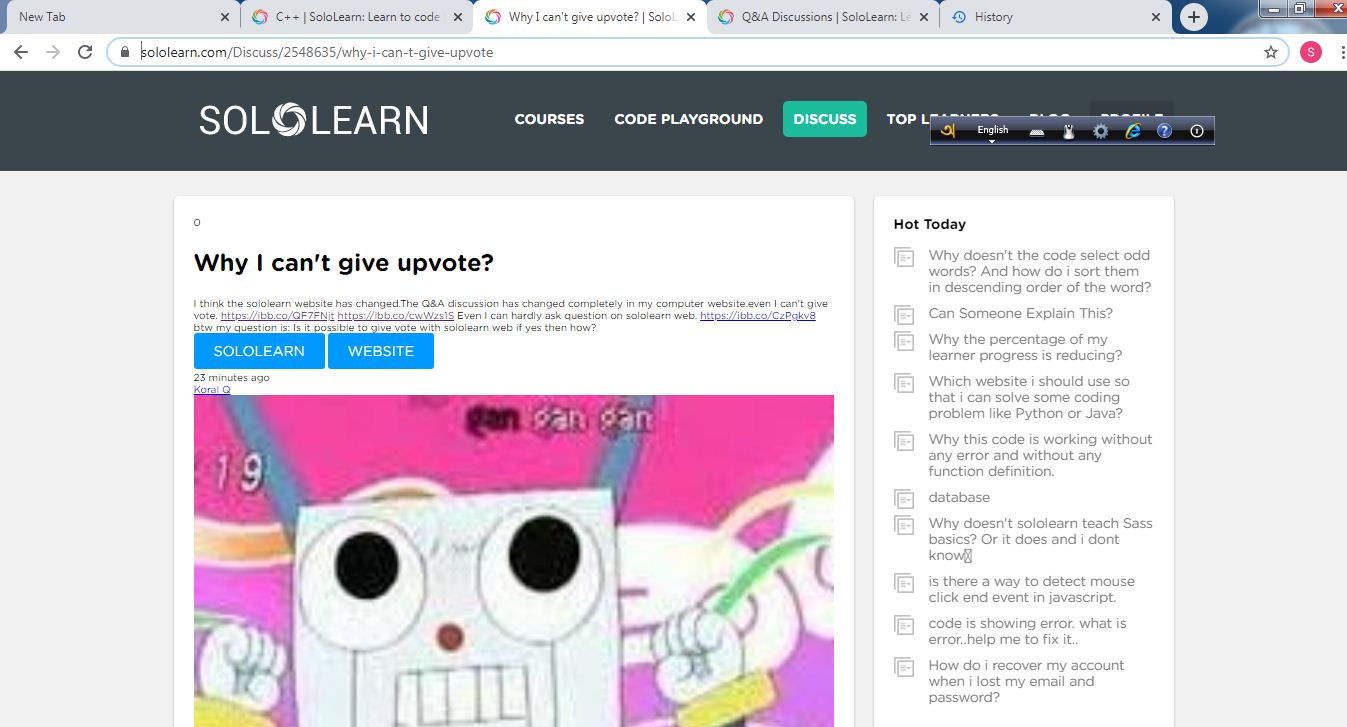
Task: Click the Internet Explorer icon on floating toolbar
Action: (1133, 131)
